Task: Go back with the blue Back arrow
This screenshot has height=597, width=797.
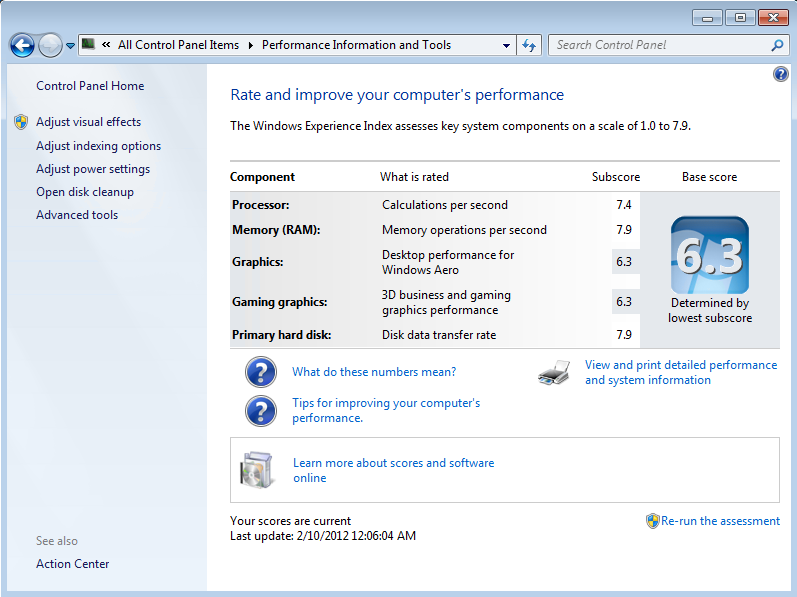Action: (x=22, y=46)
